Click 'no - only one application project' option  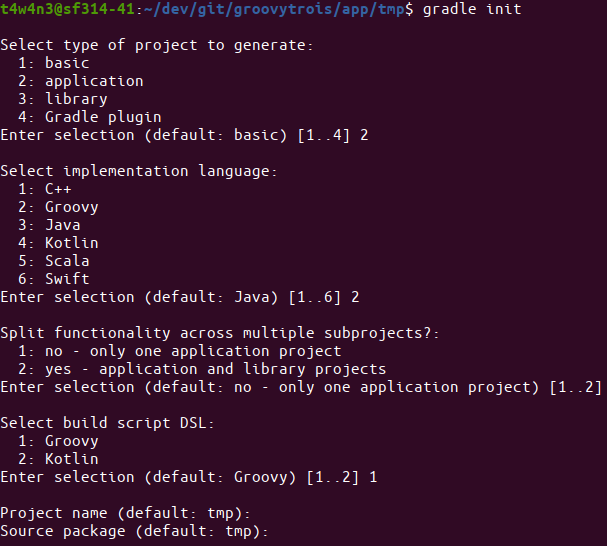pyautogui.click(x=180, y=351)
